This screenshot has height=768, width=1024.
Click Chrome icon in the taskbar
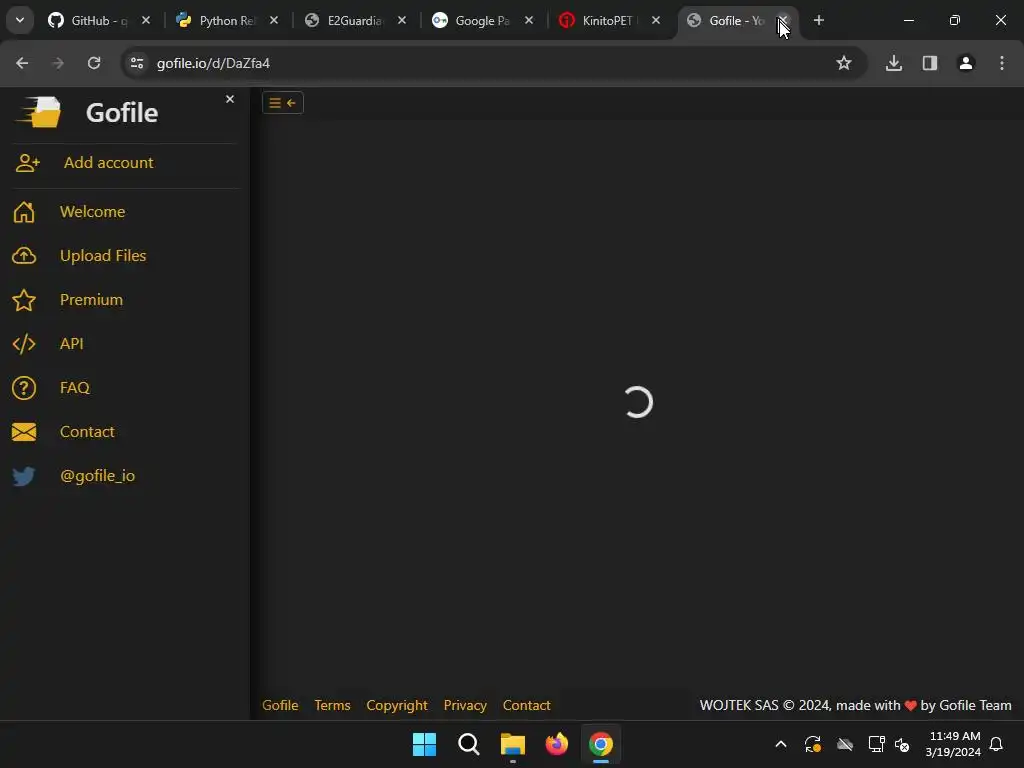click(601, 744)
